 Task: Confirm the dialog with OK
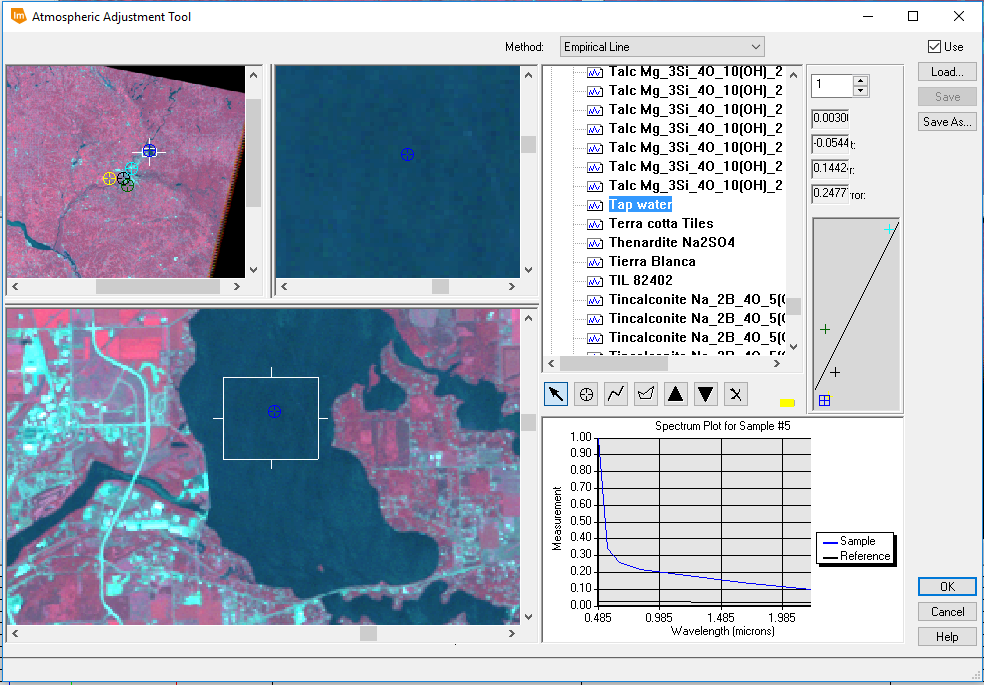(946, 586)
